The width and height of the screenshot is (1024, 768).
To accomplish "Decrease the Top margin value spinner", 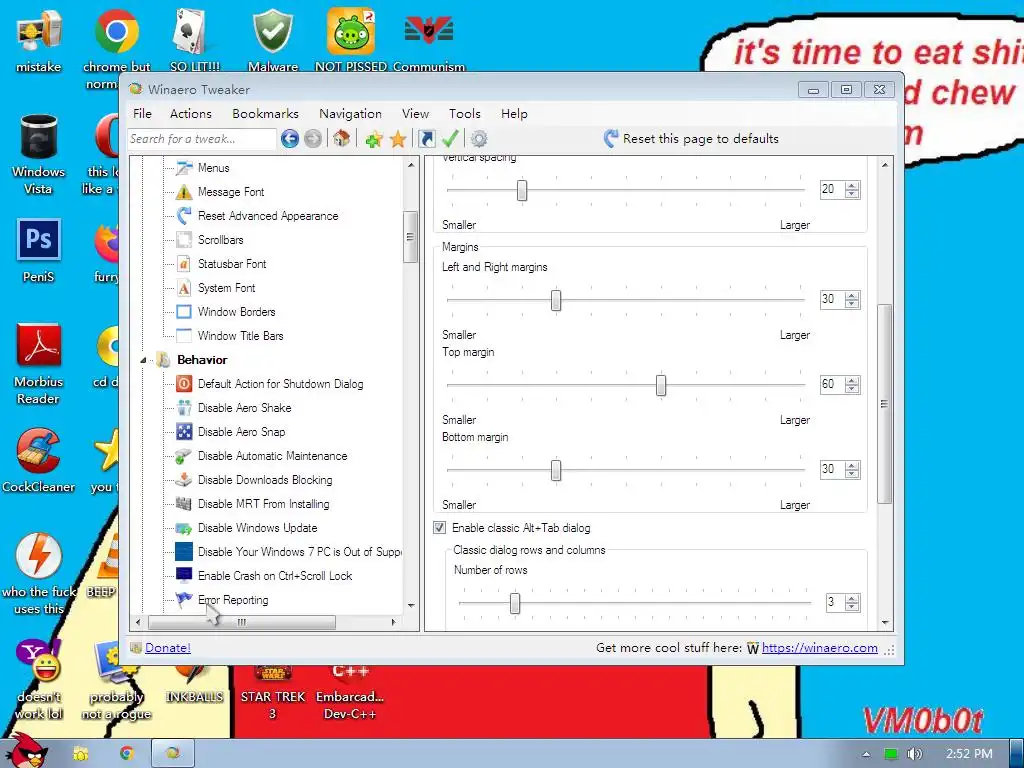I will [852, 389].
